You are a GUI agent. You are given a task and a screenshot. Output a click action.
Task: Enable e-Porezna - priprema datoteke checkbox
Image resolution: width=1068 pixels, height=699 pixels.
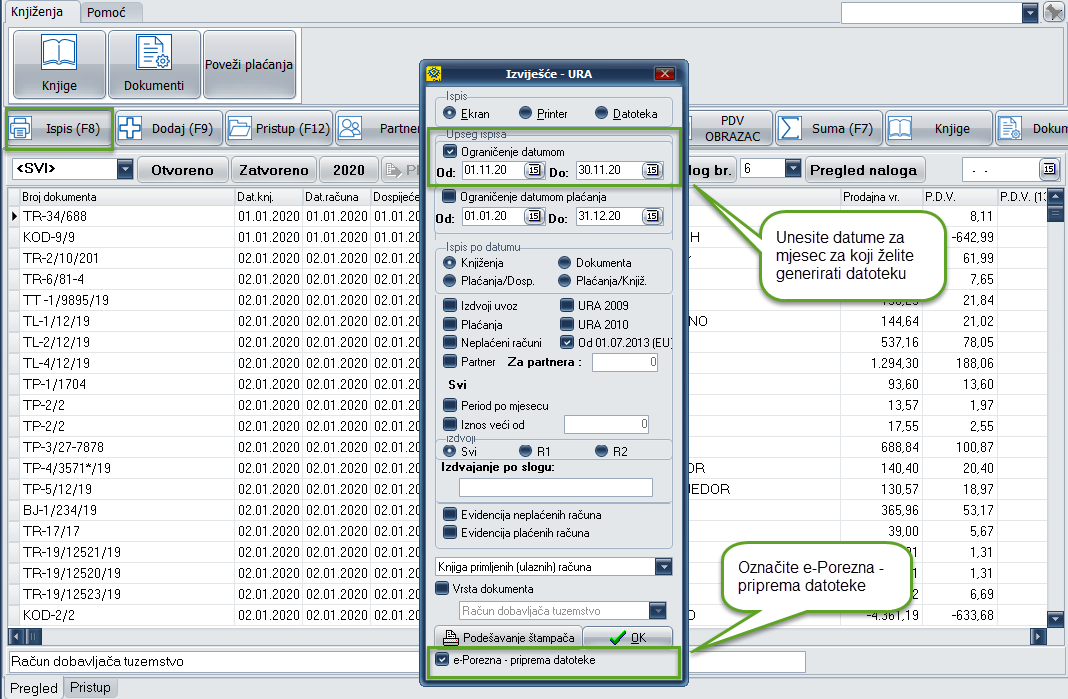pos(443,660)
